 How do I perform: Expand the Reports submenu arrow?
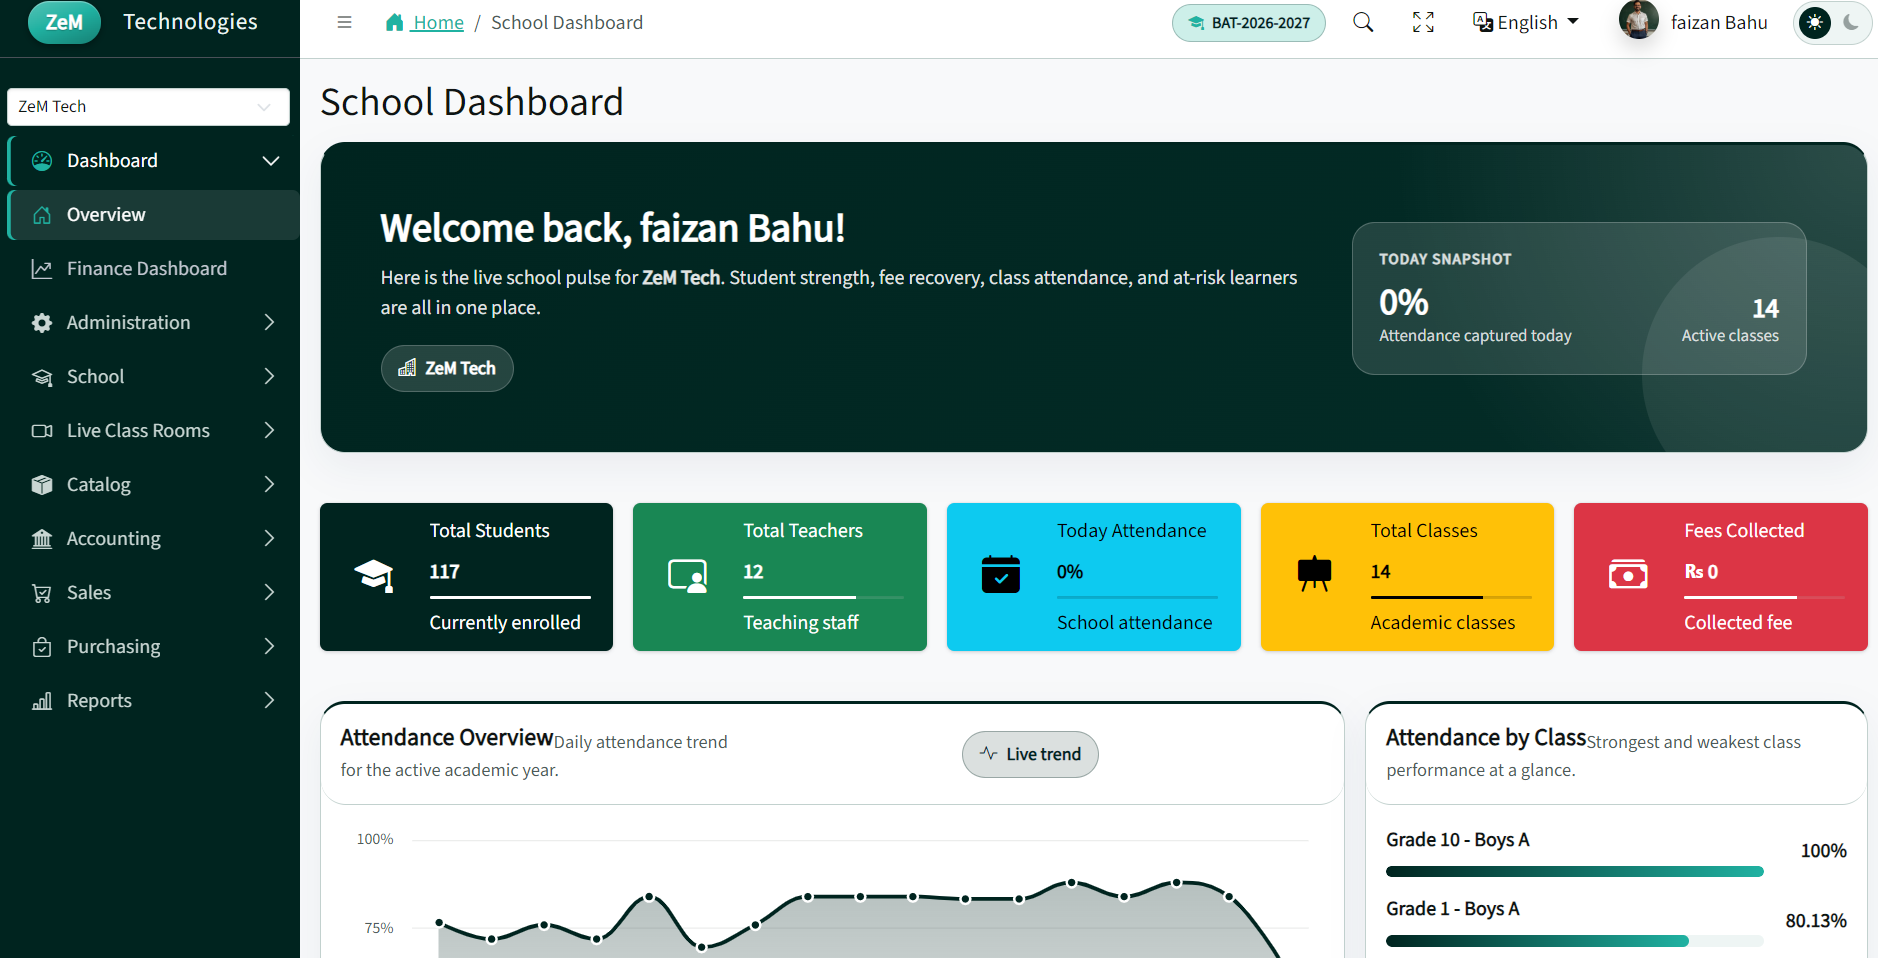269,700
